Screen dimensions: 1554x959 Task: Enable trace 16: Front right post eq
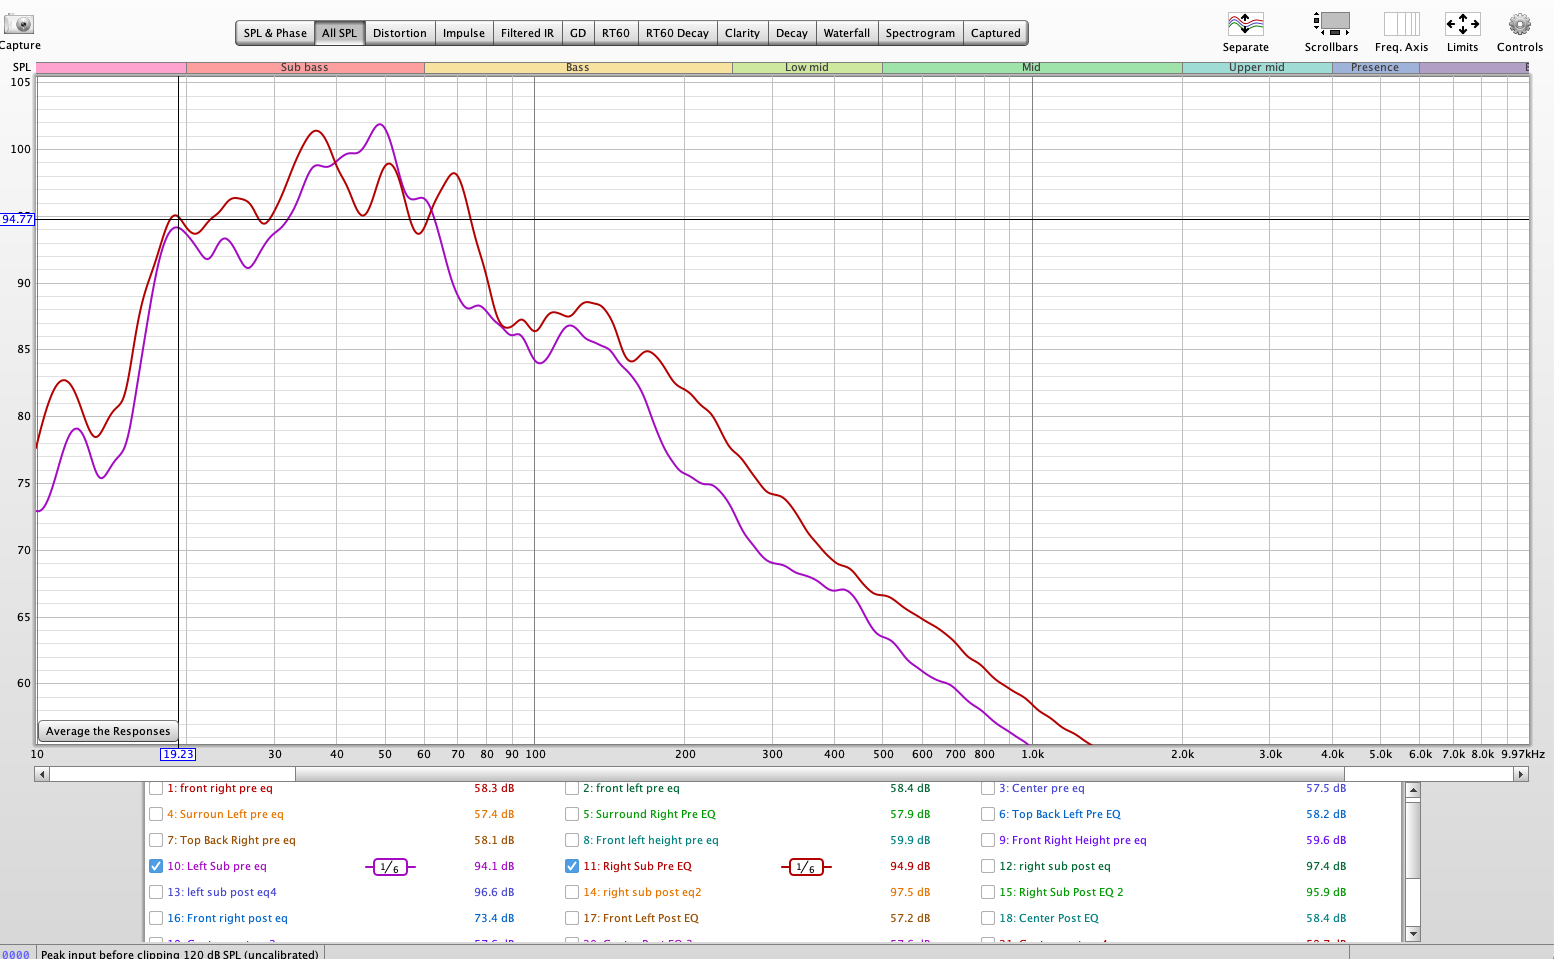pyautogui.click(x=156, y=918)
